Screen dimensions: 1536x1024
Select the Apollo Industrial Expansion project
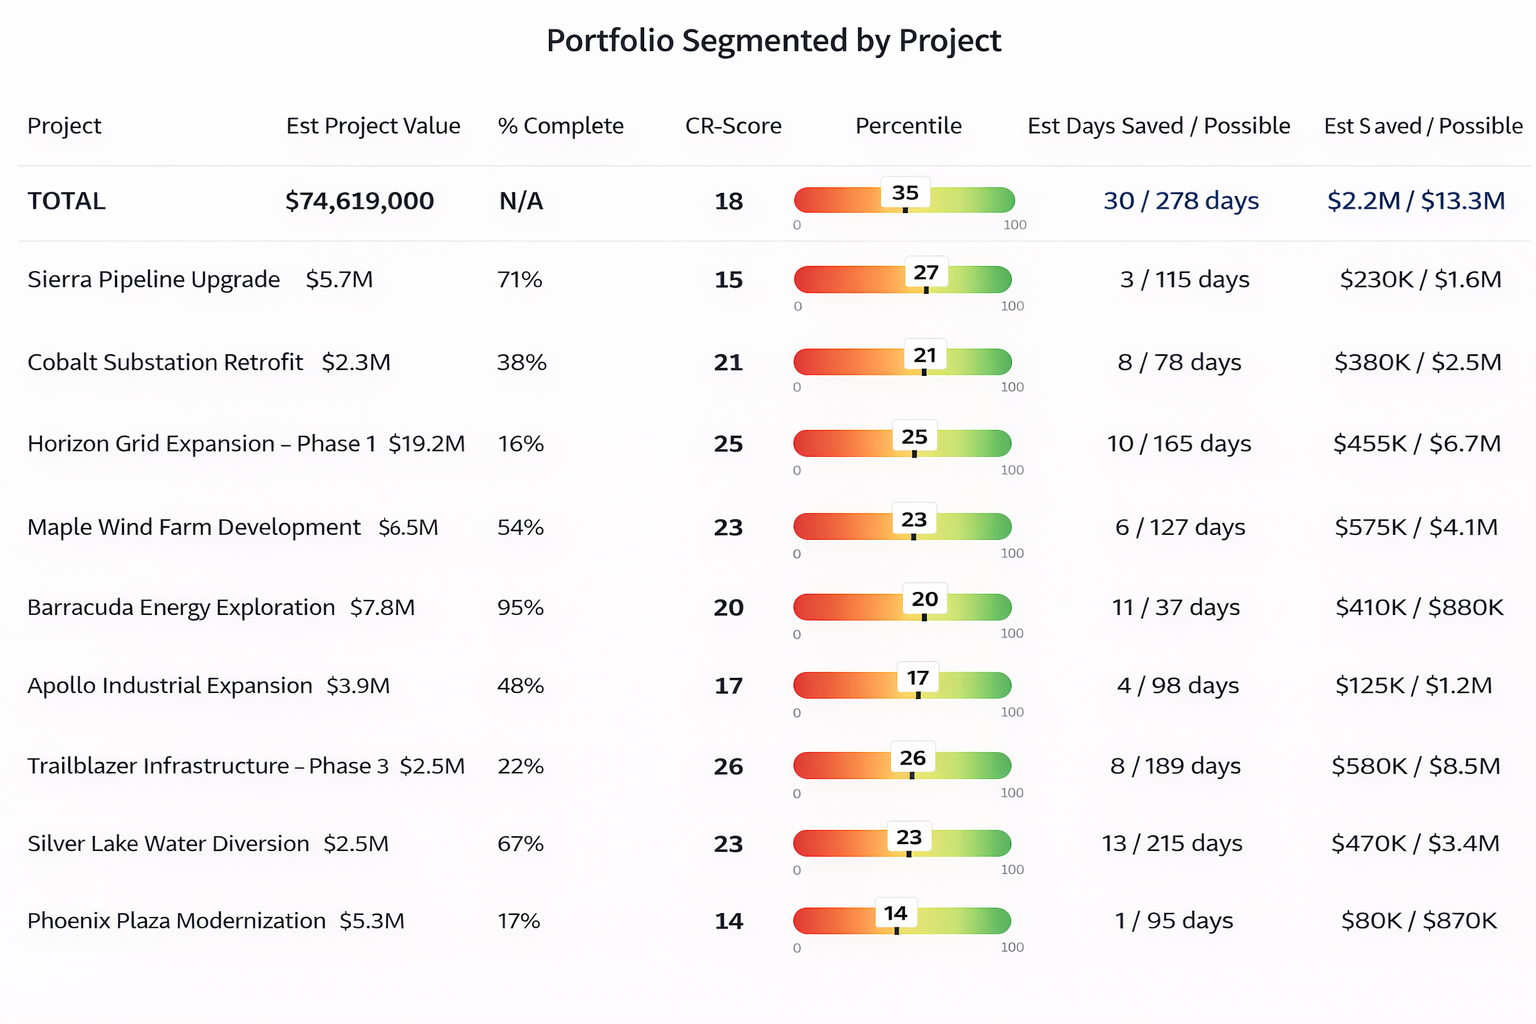(170, 686)
